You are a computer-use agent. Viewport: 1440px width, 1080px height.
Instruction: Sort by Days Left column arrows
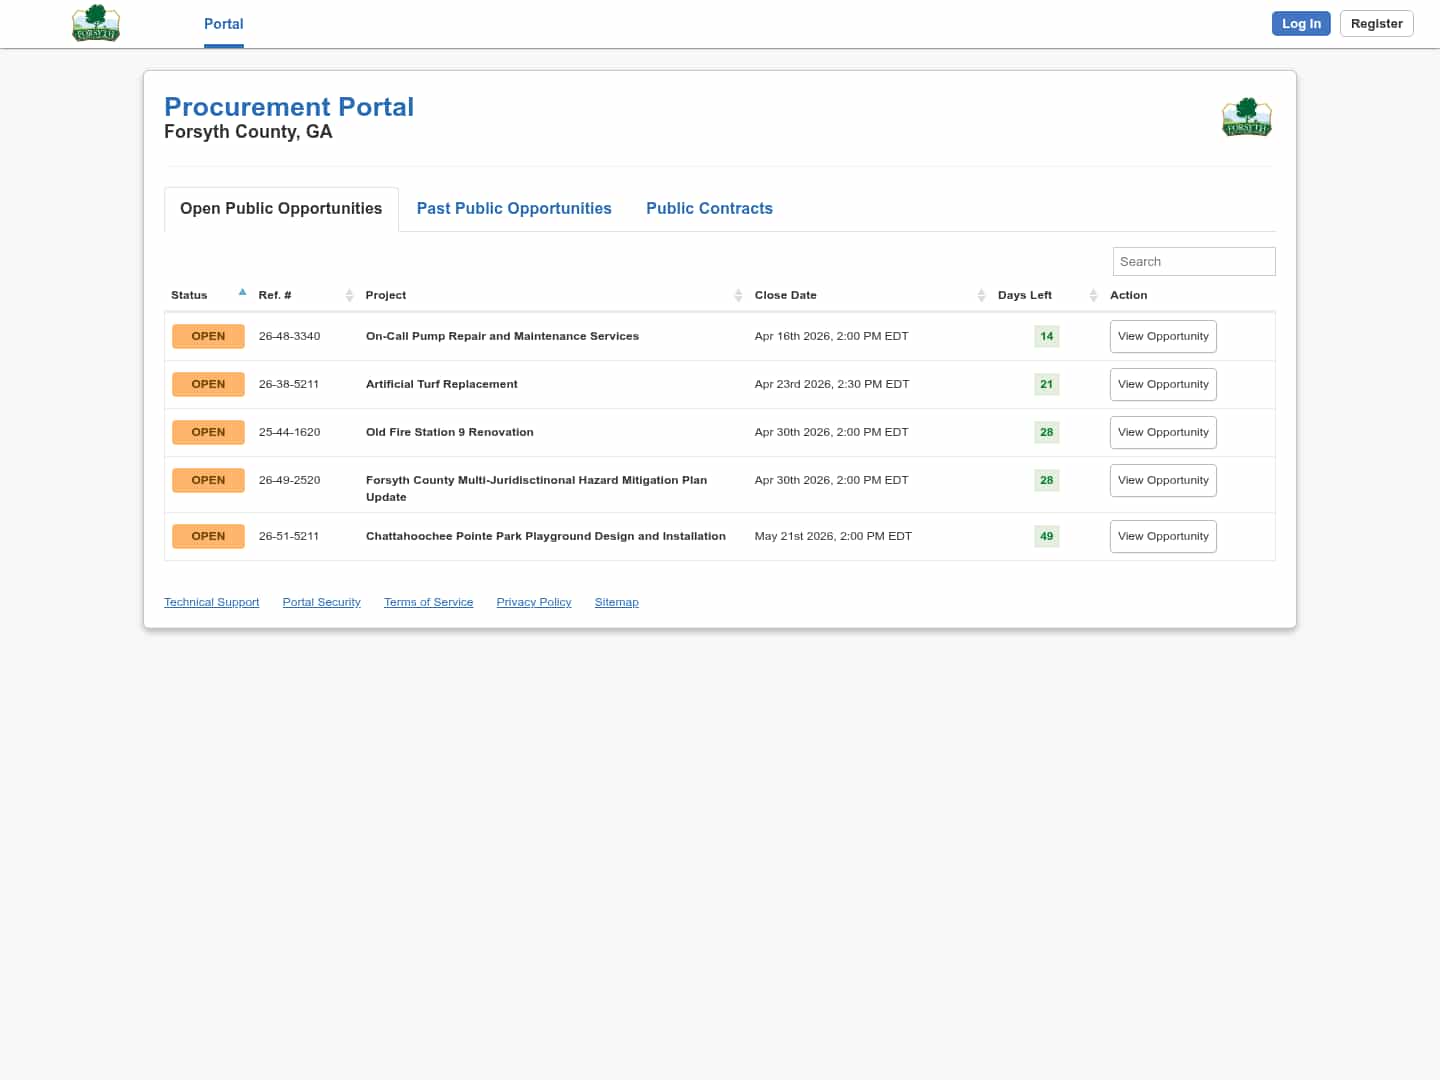[1093, 295]
